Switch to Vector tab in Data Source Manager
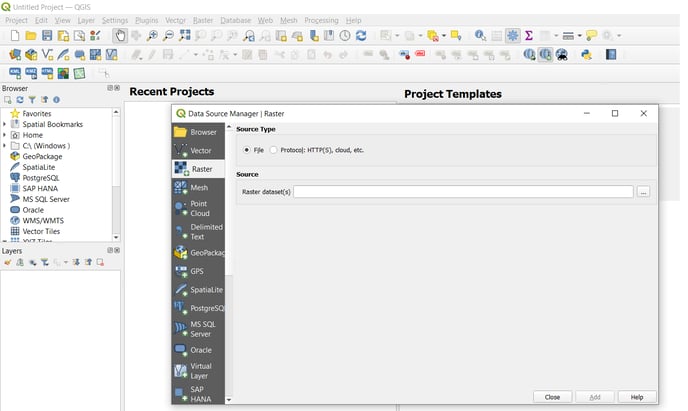The width and height of the screenshot is (688, 411). [x=198, y=150]
